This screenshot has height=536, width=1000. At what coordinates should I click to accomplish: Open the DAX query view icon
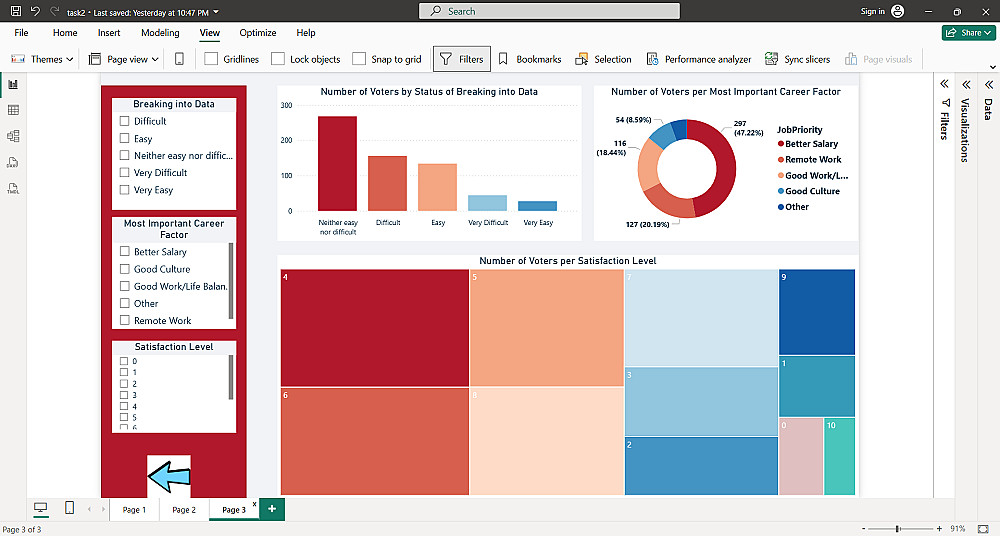pos(13,162)
